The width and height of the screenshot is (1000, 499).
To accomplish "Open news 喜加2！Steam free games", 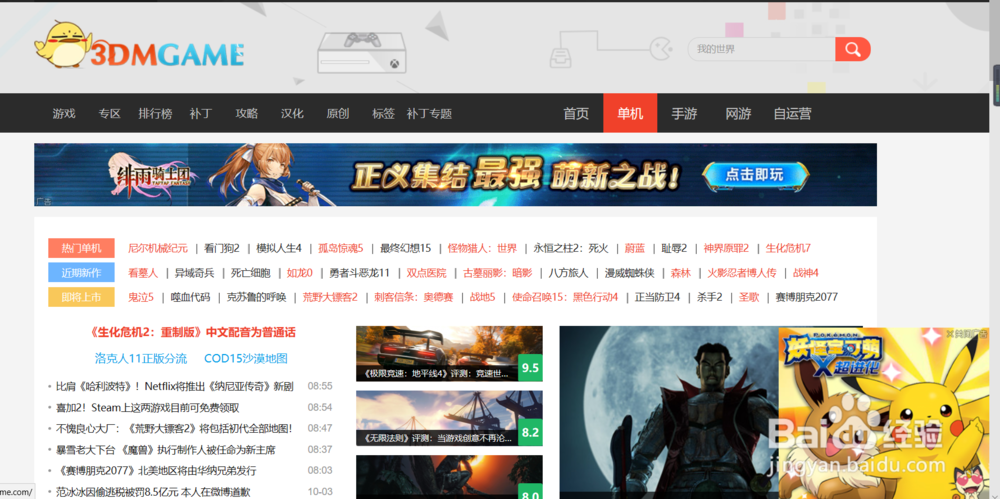I will pyautogui.click(x=147, y=408).
